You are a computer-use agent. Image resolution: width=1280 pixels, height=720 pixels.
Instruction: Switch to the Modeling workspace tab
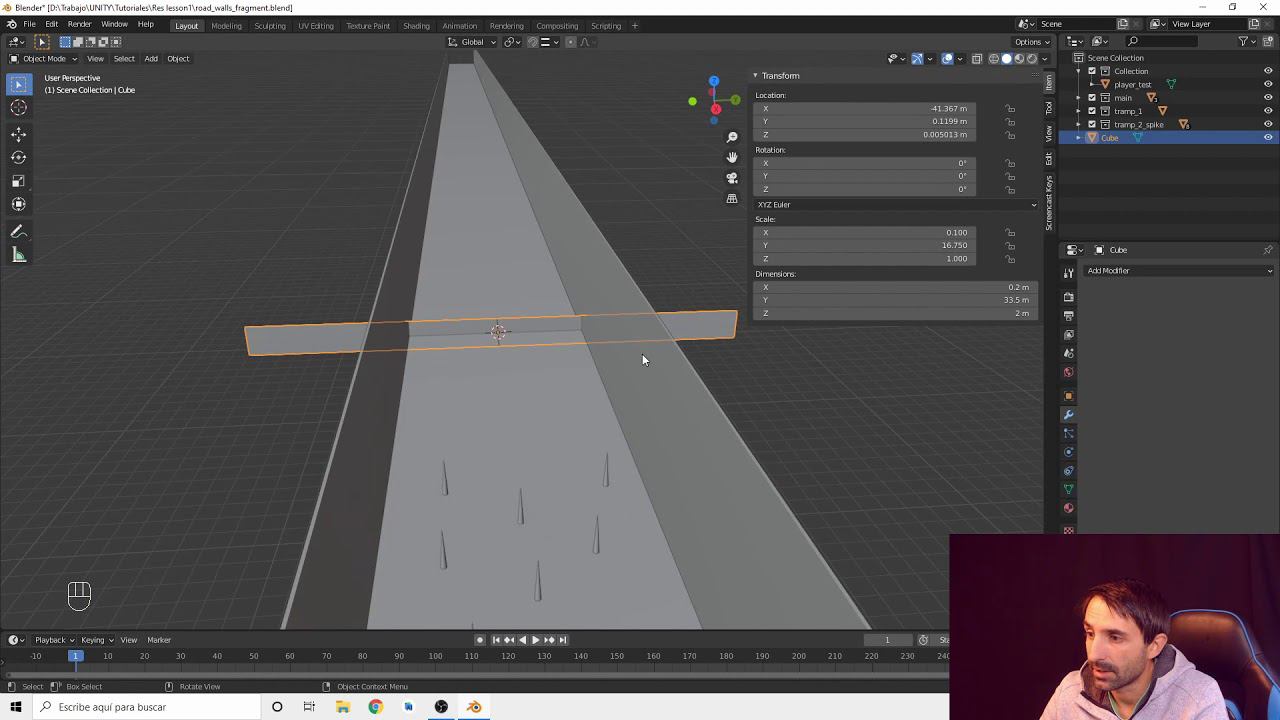(x=226, y=26)
